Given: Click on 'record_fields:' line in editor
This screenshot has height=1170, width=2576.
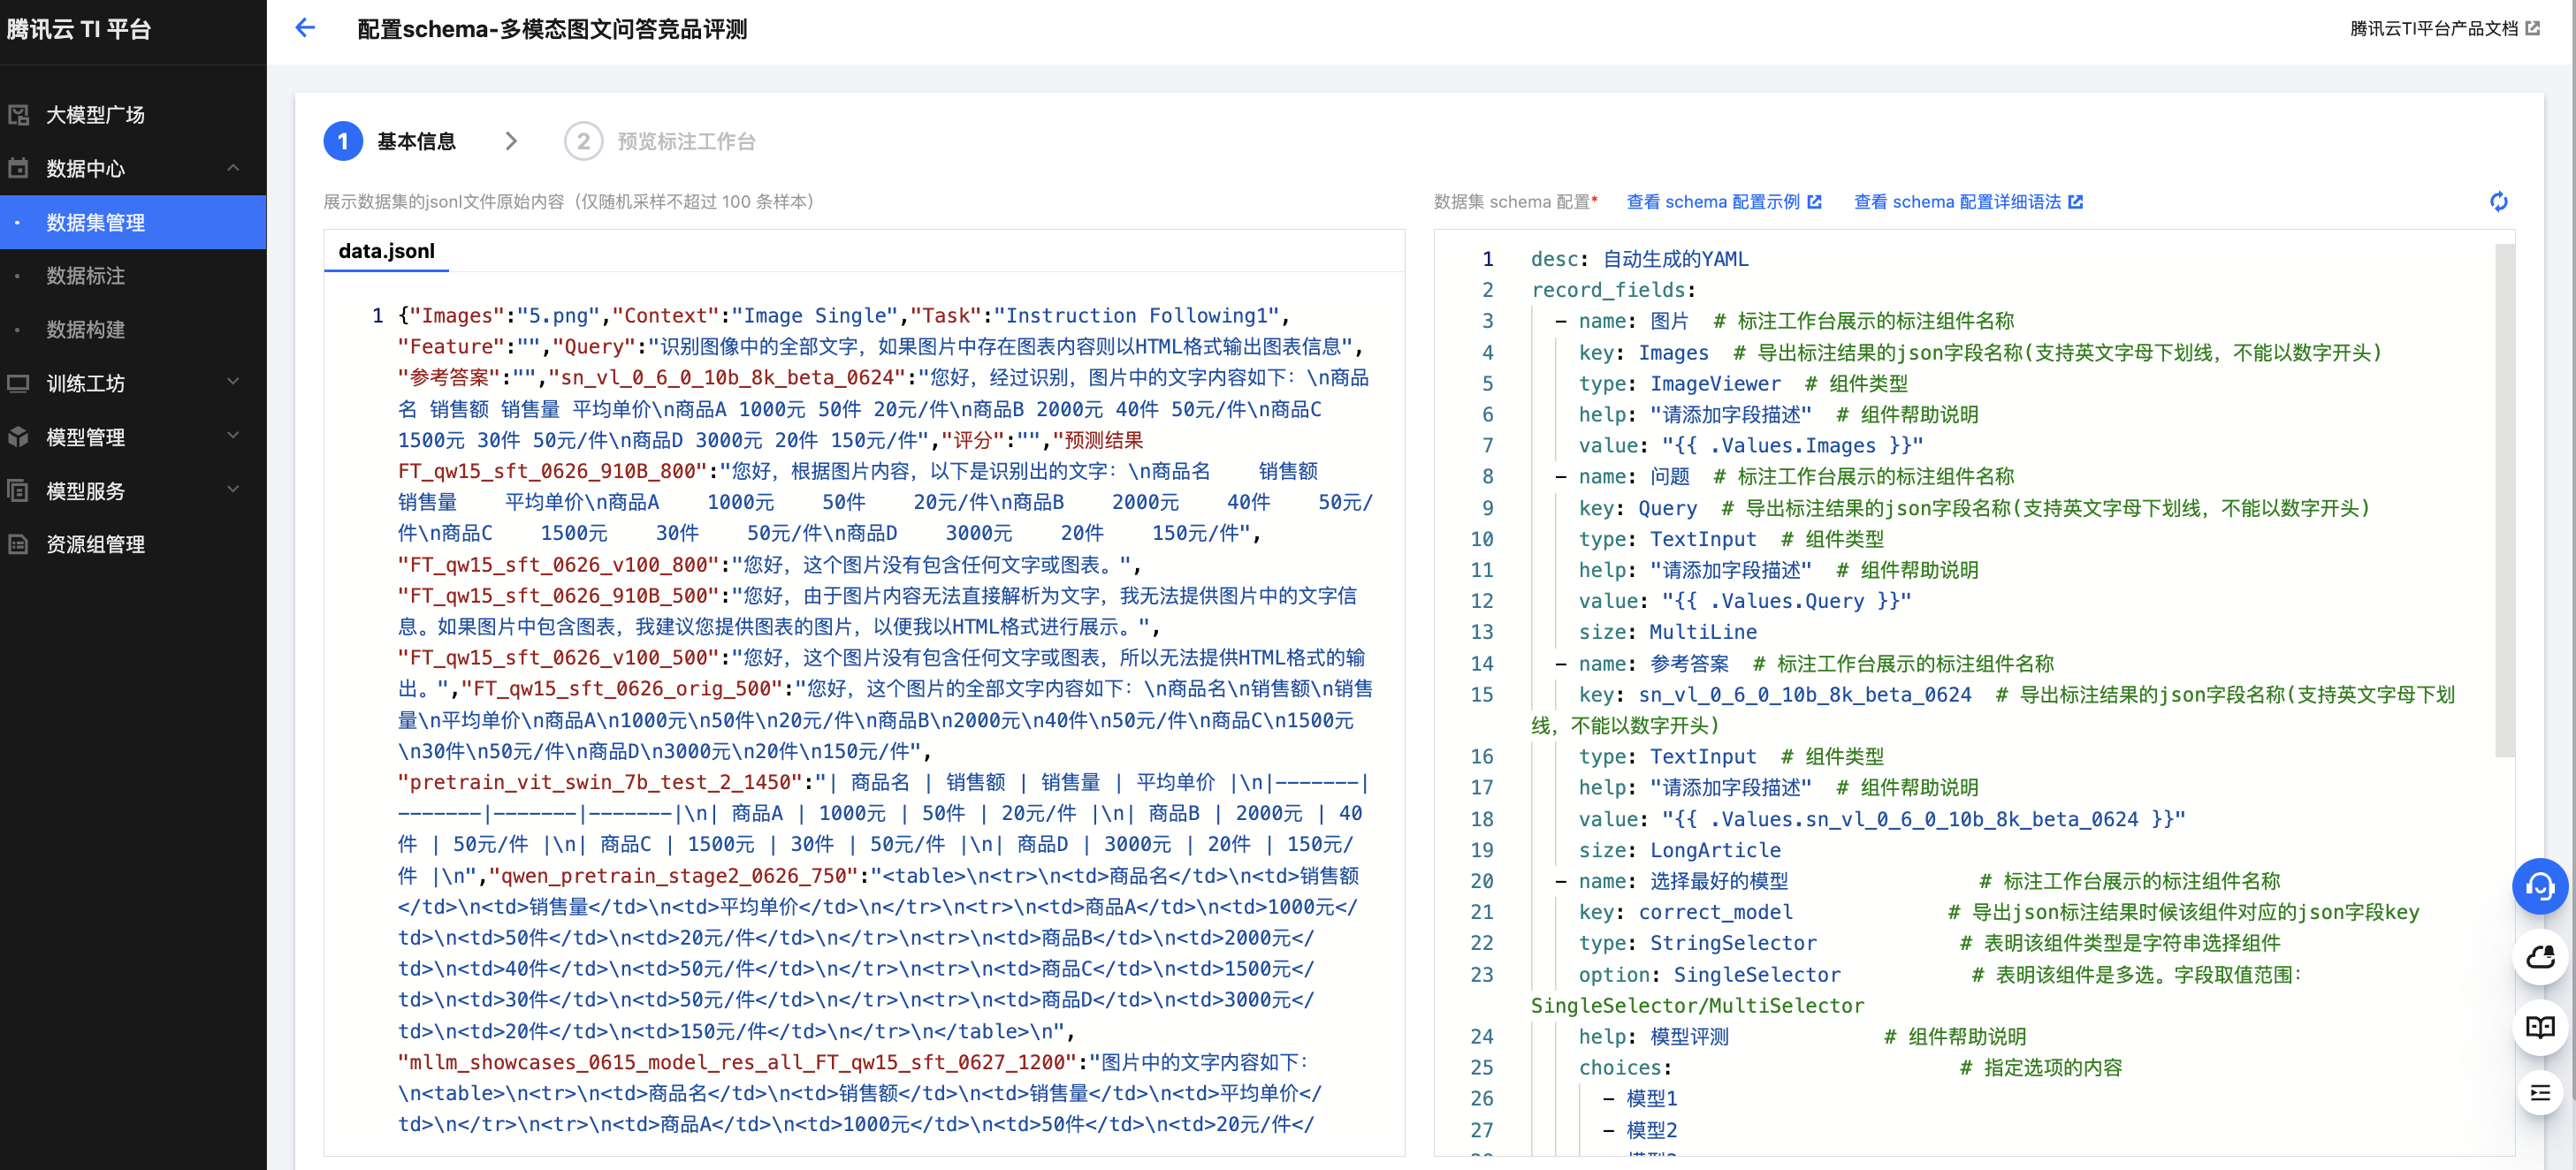Looking at the screenshot, I should (1613, 290).
